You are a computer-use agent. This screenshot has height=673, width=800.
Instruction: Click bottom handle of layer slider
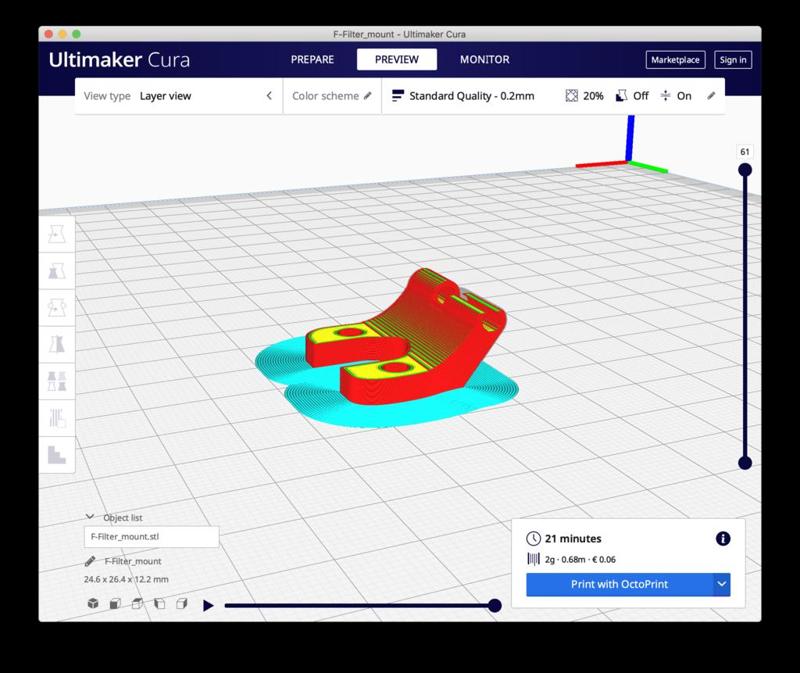click(x=745, y=463)
